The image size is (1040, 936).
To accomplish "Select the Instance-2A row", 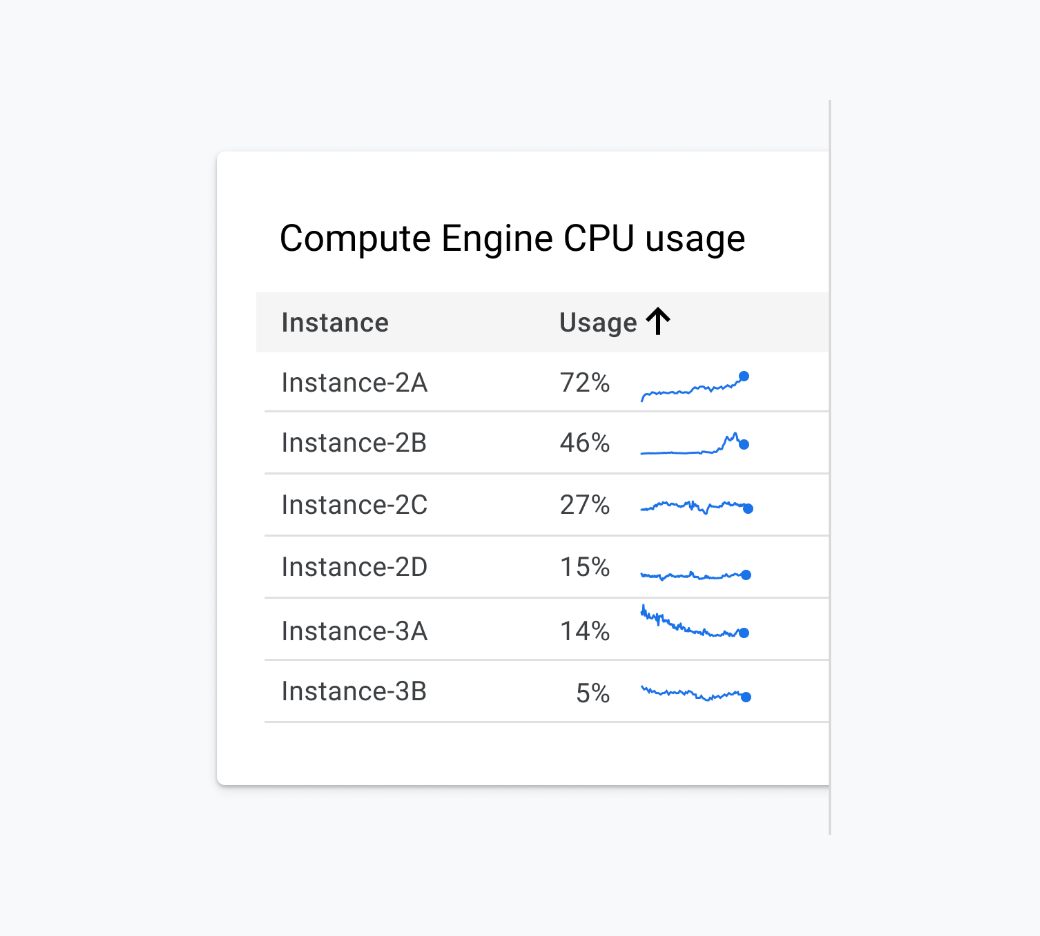I will pos(354,383).
